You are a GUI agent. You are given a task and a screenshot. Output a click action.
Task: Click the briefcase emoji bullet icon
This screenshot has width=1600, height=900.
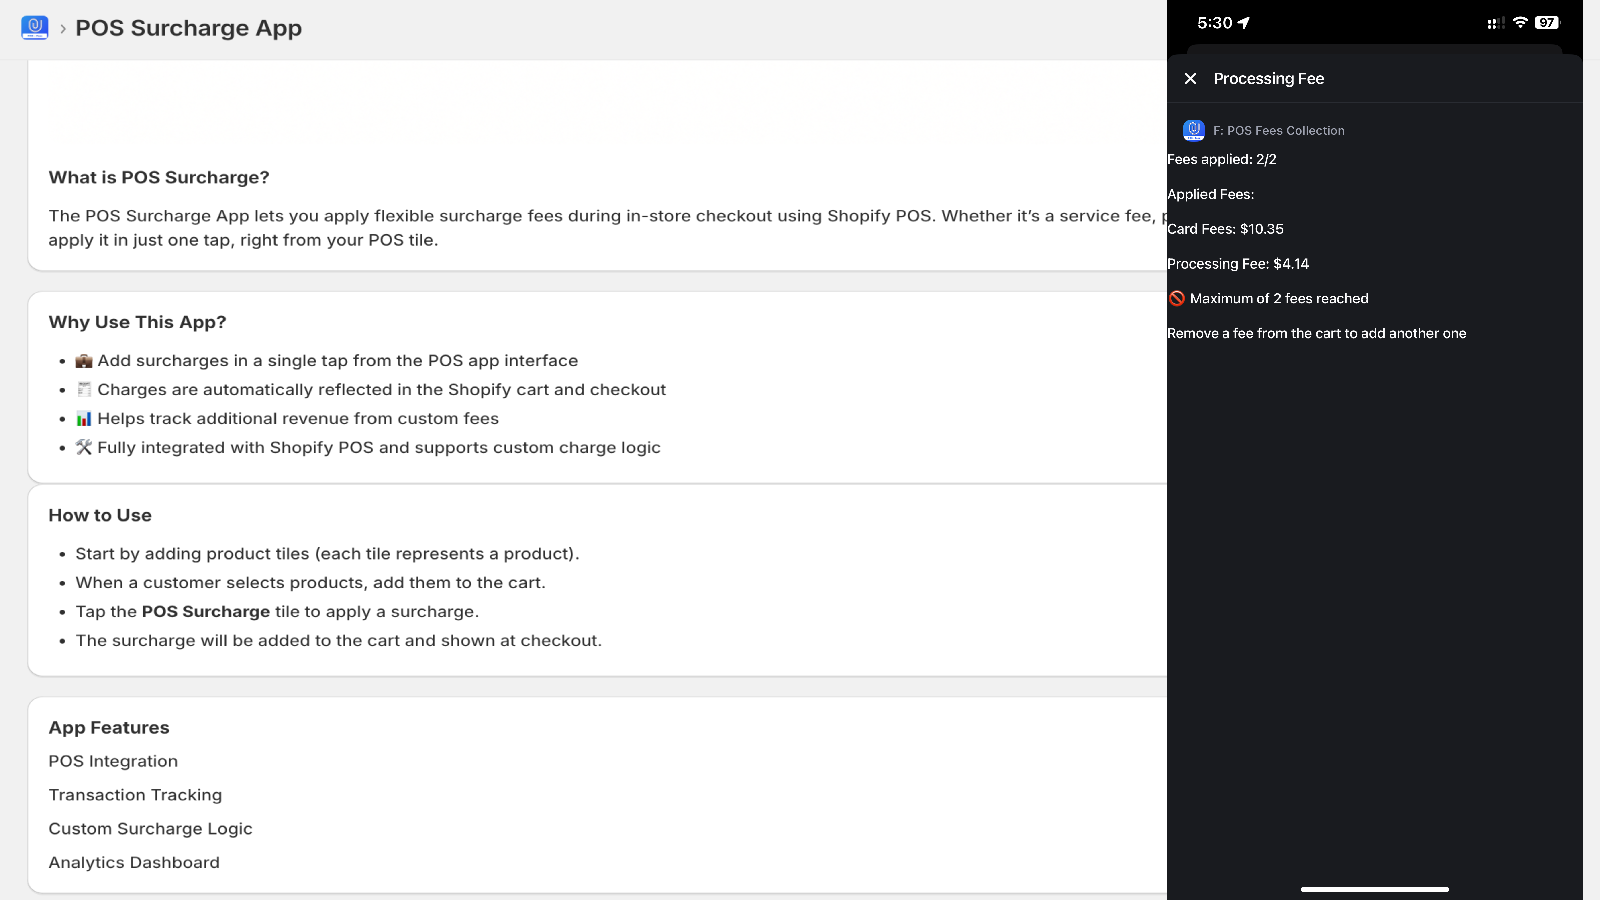[84, 361]
